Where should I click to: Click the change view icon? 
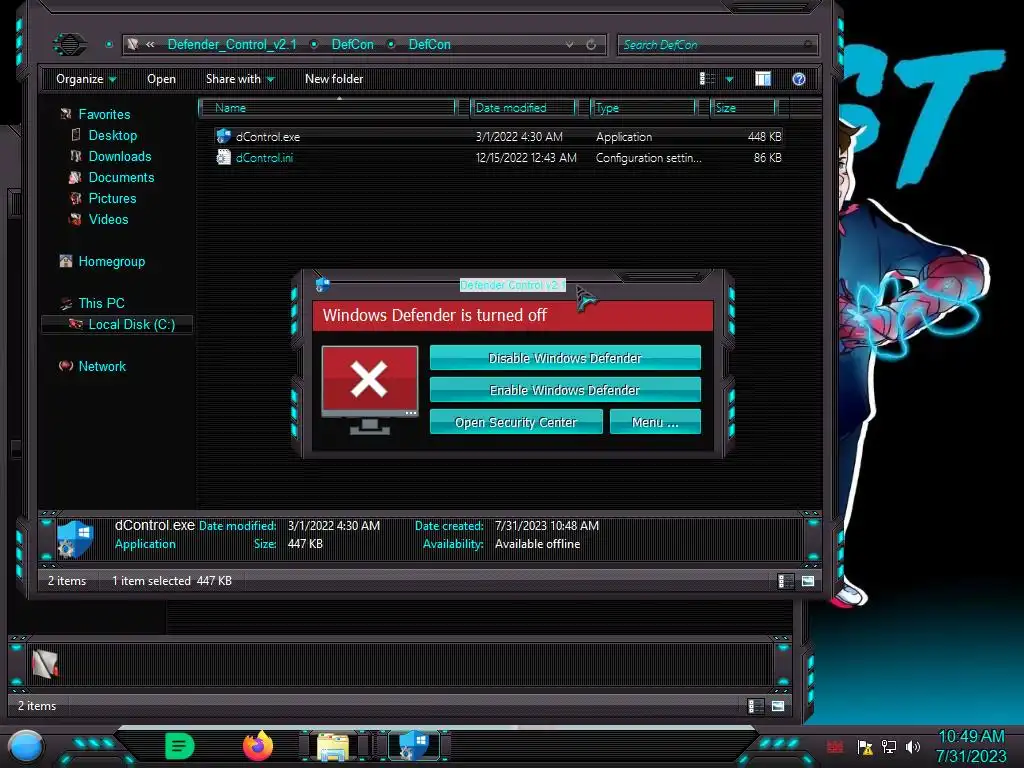[707, 79]
